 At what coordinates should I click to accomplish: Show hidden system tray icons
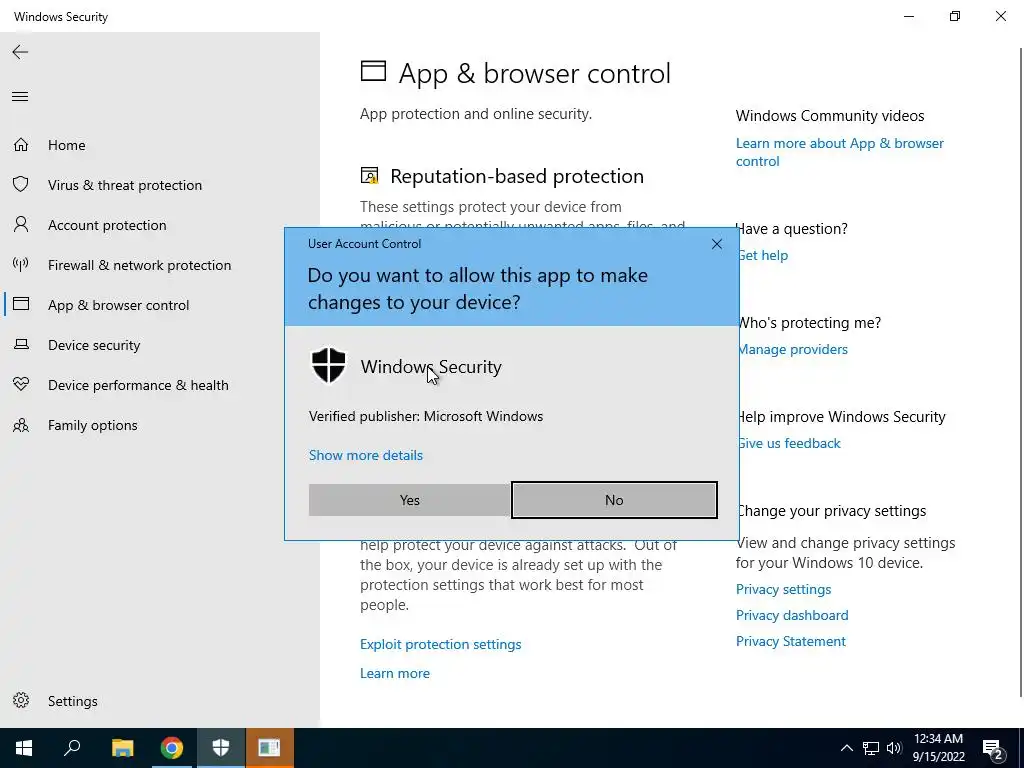point(846,748)
